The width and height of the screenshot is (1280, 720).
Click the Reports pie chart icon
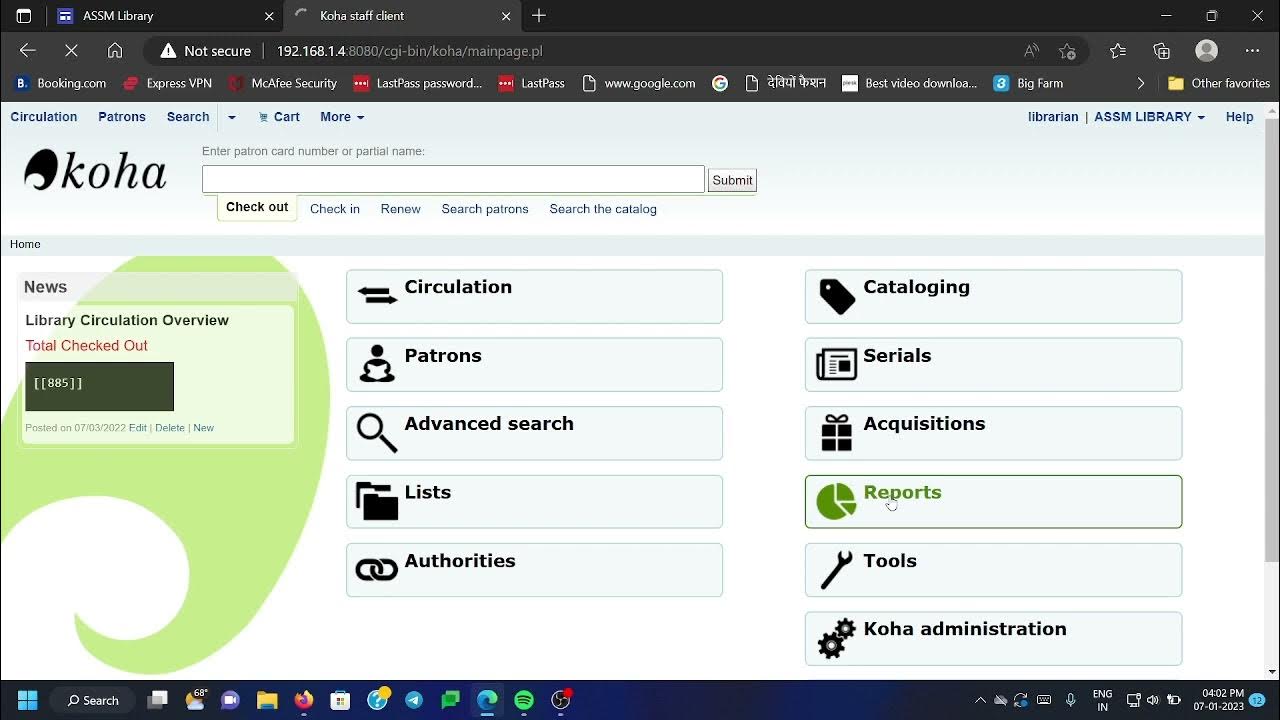(836, 501)
